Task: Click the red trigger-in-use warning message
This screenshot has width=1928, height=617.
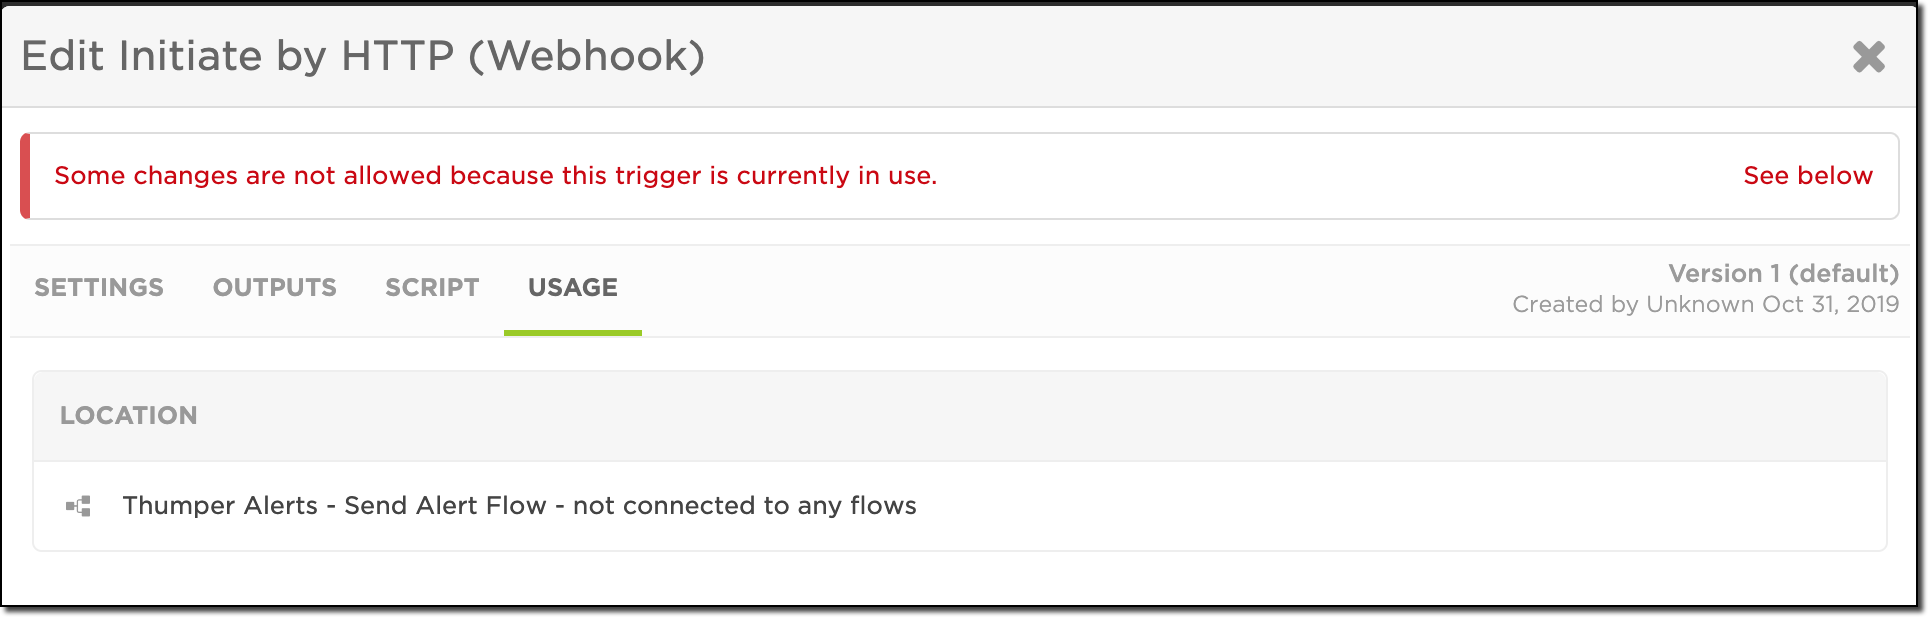Action: (495, 176)
